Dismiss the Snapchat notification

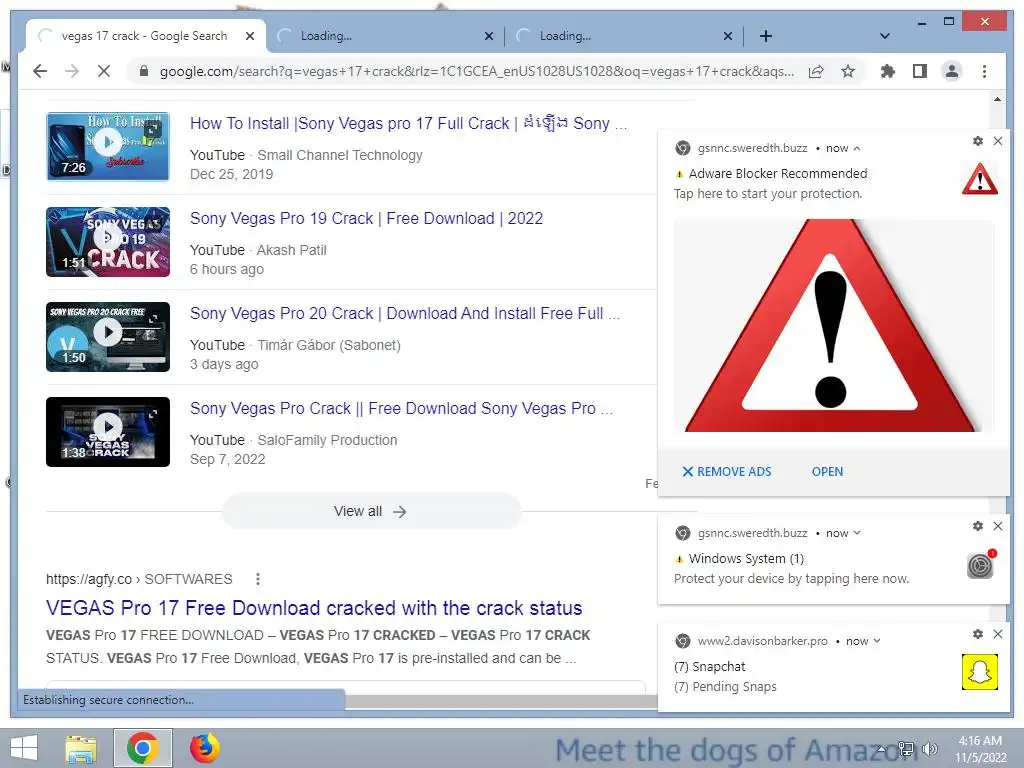point(998,634)
